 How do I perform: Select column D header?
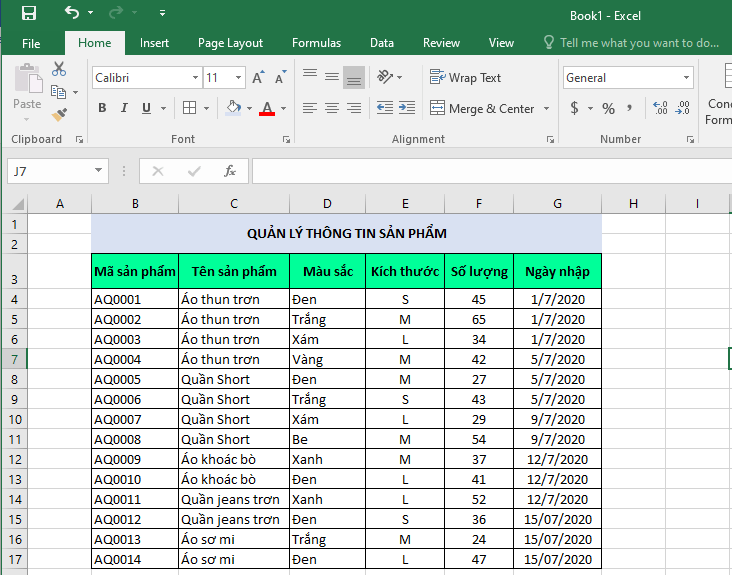pyautogui.click(x=327, y=203)
